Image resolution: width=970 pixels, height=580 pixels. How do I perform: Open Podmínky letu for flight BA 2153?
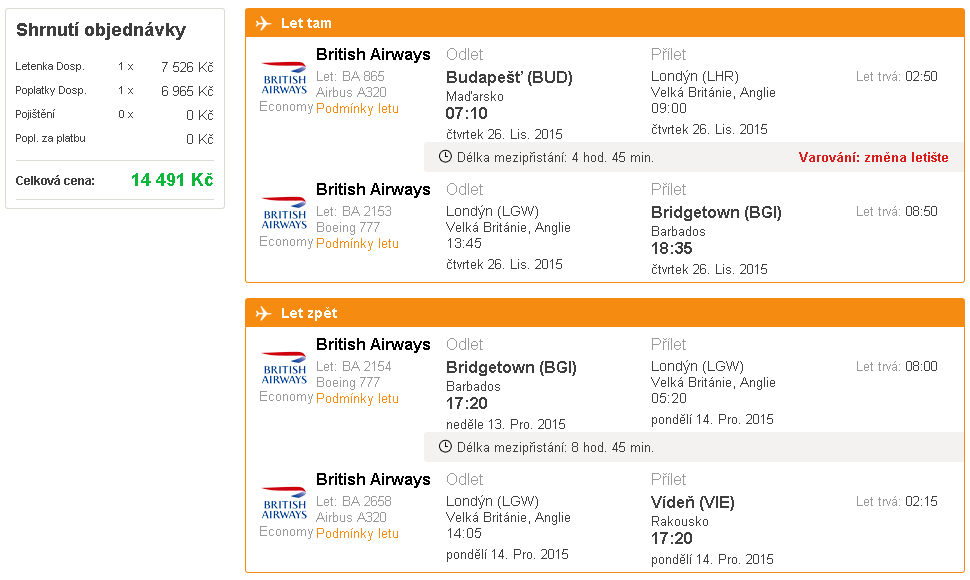[357, 244]
